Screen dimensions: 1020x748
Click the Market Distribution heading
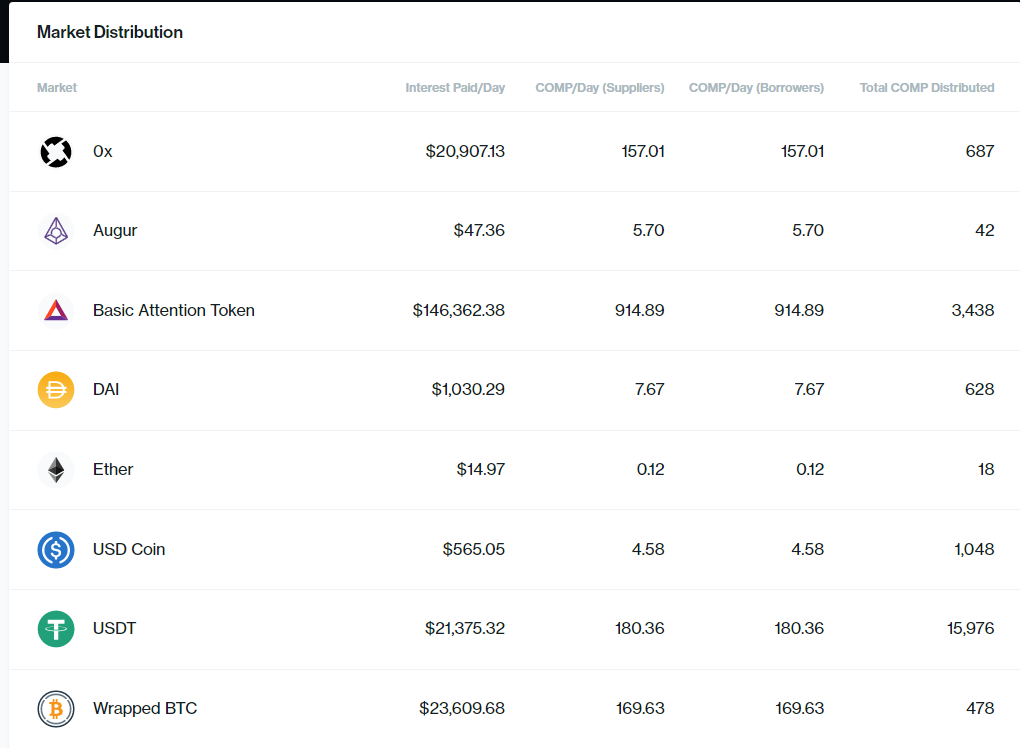(110, 32)
